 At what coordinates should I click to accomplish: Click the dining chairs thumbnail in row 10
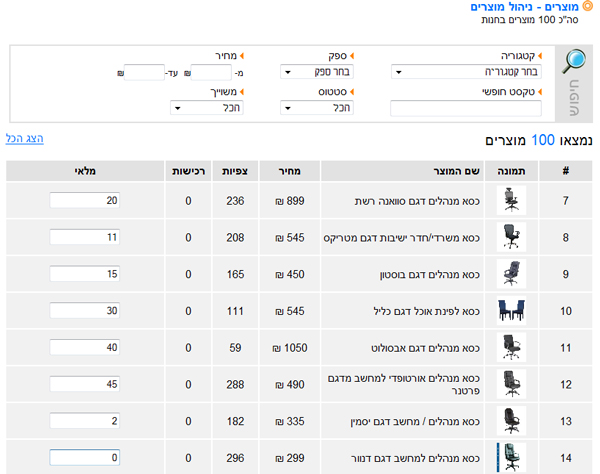511,311
